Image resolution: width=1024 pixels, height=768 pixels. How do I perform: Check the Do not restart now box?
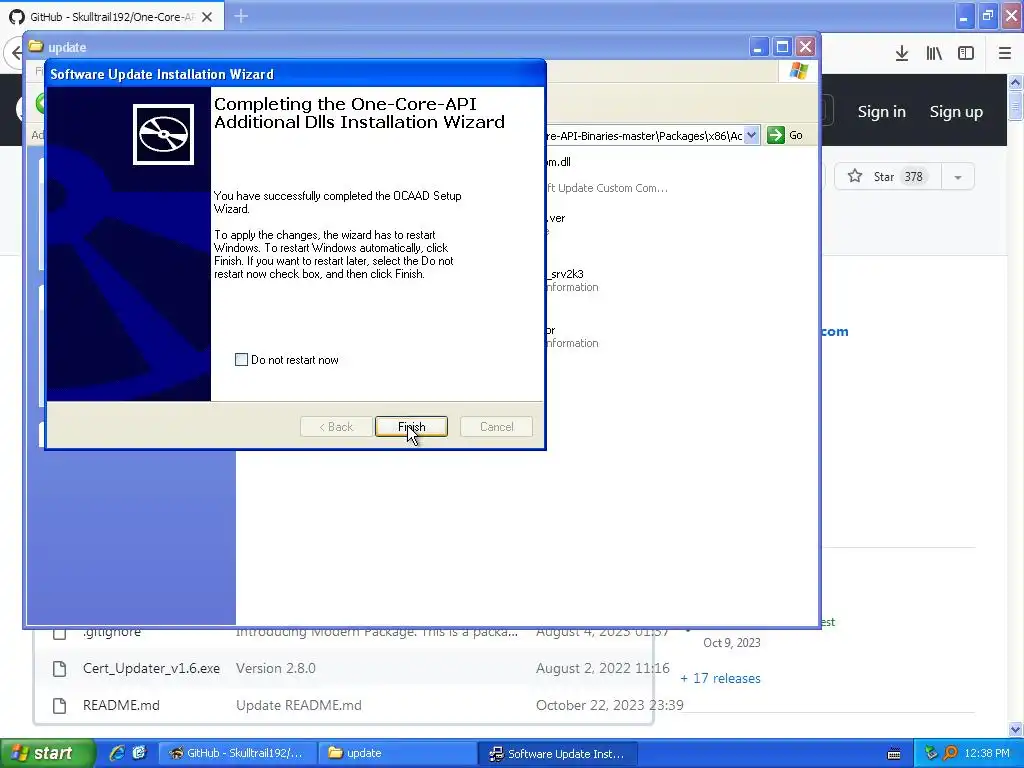tap(241, 360)
